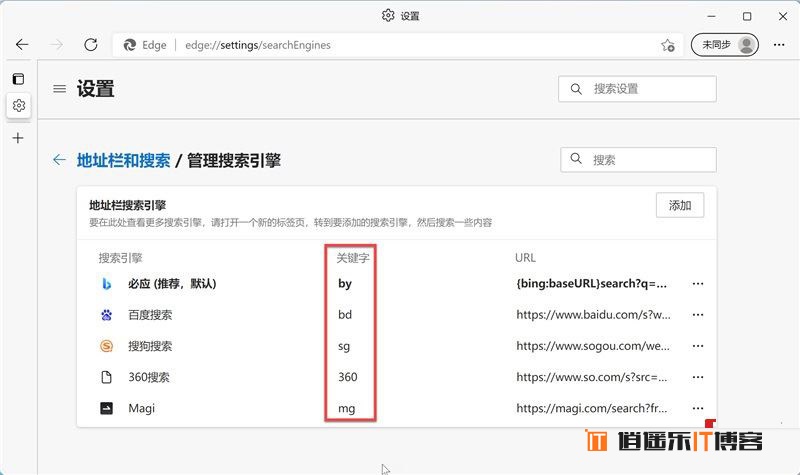Select the settings gear vertical tab

pos(19,106)
